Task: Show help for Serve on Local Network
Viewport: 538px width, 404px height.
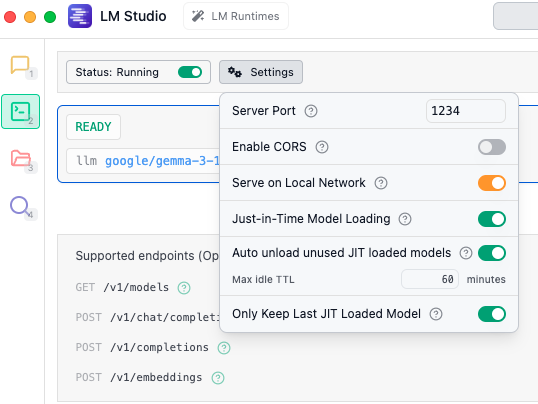Action: [x=381, y=183]
